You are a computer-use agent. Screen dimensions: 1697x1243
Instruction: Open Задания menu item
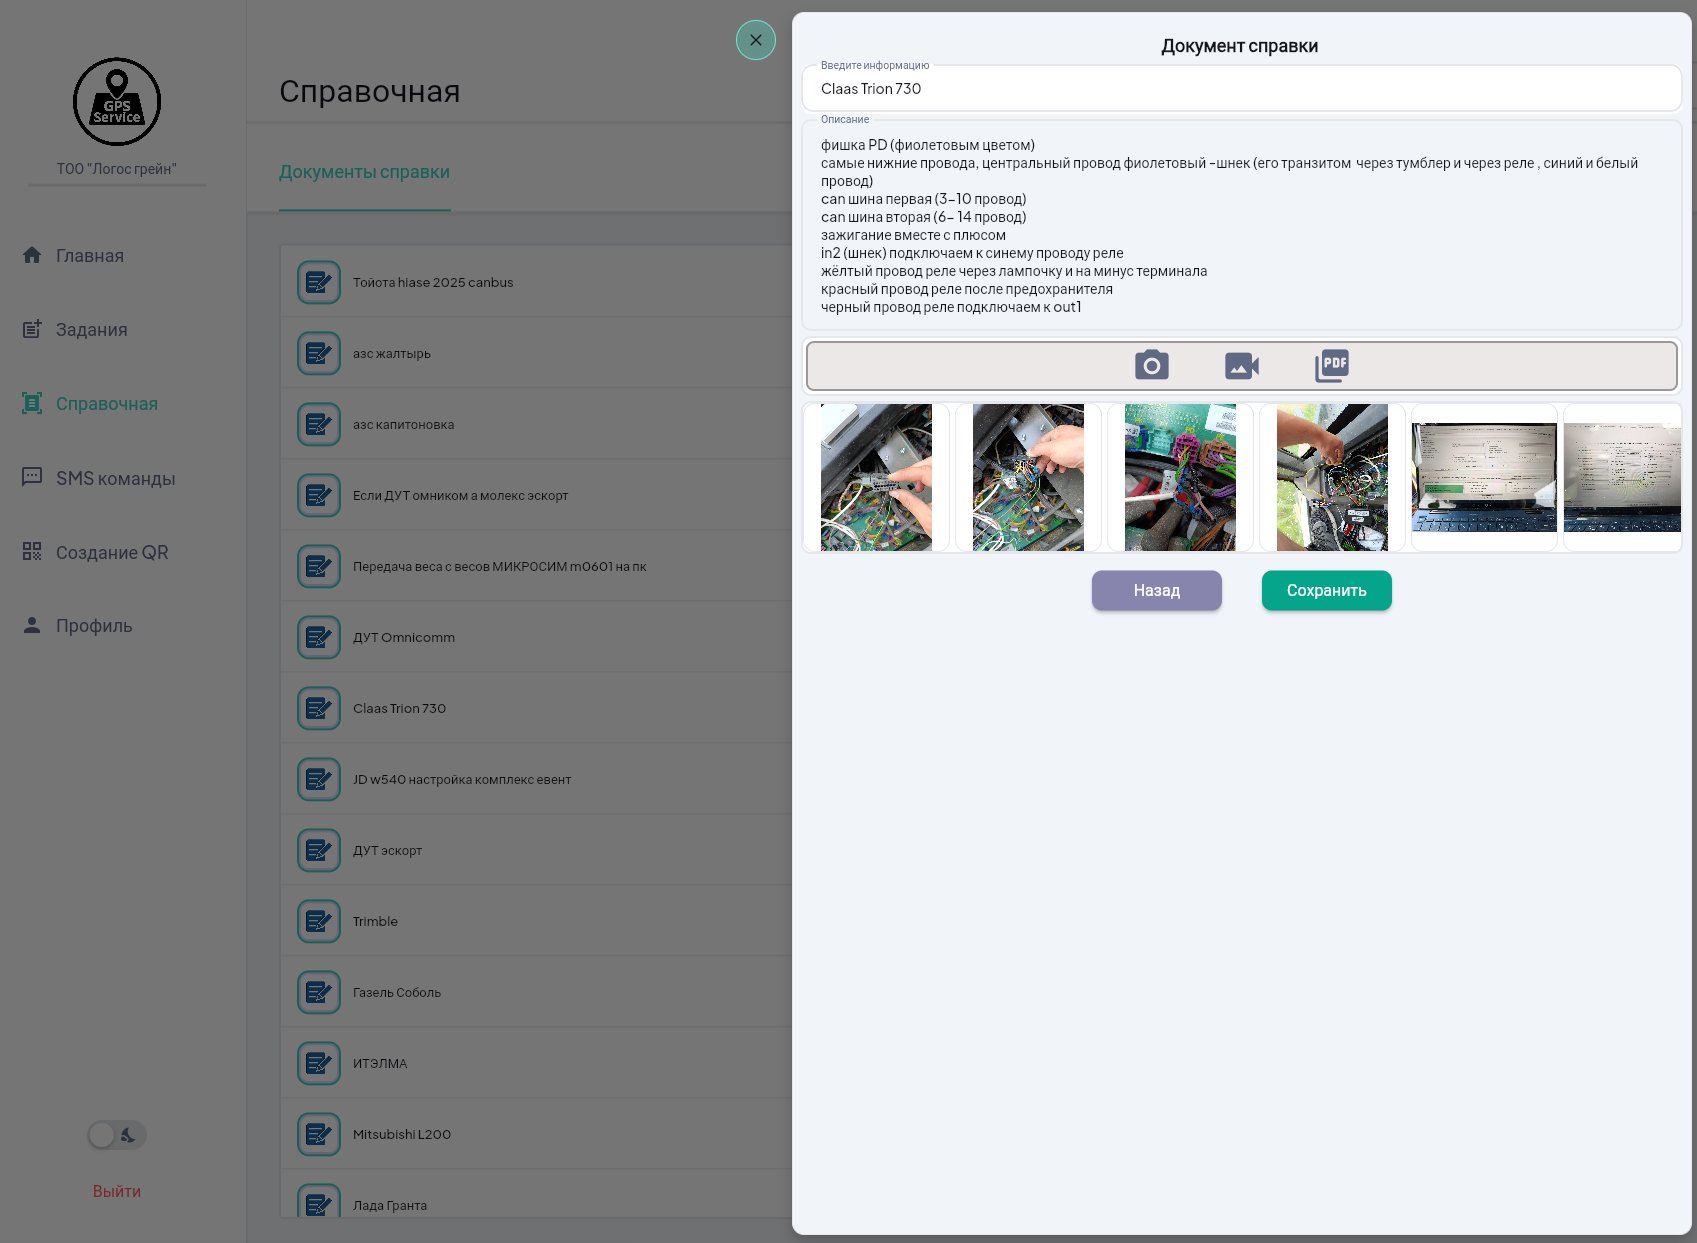pos(92,330)
